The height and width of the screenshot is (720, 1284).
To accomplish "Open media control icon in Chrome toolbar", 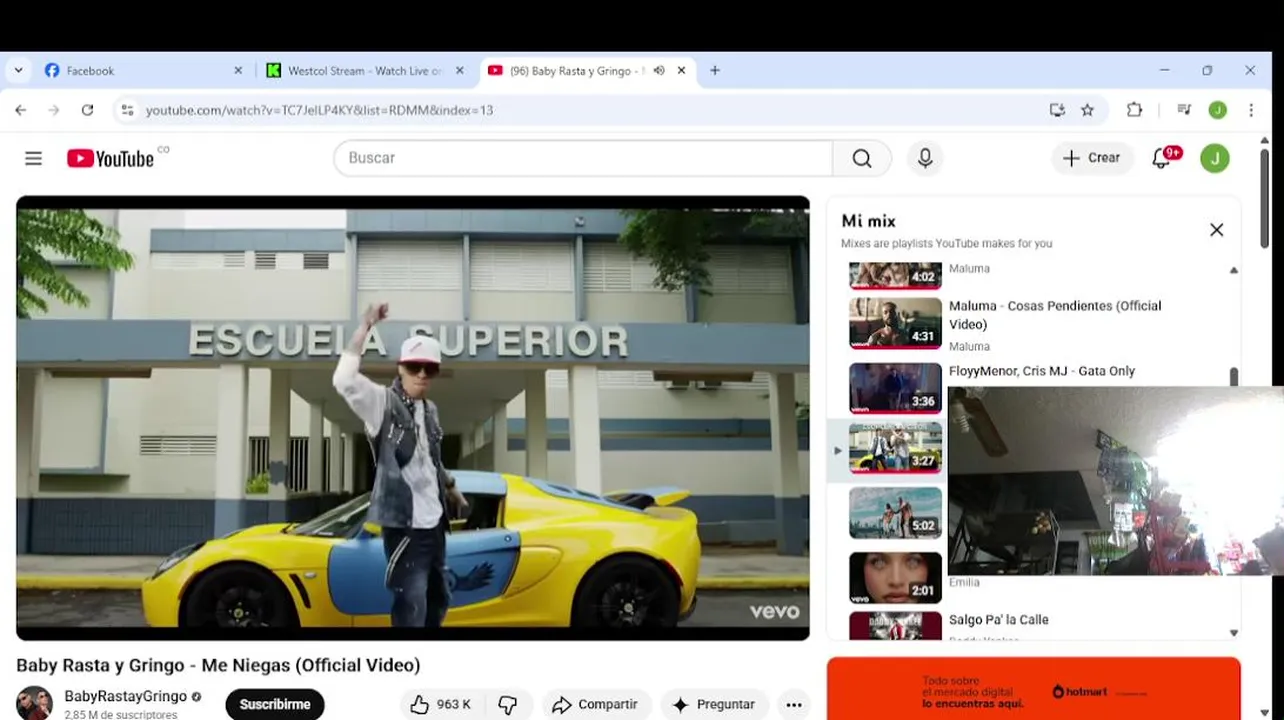I will [1184, 110].
